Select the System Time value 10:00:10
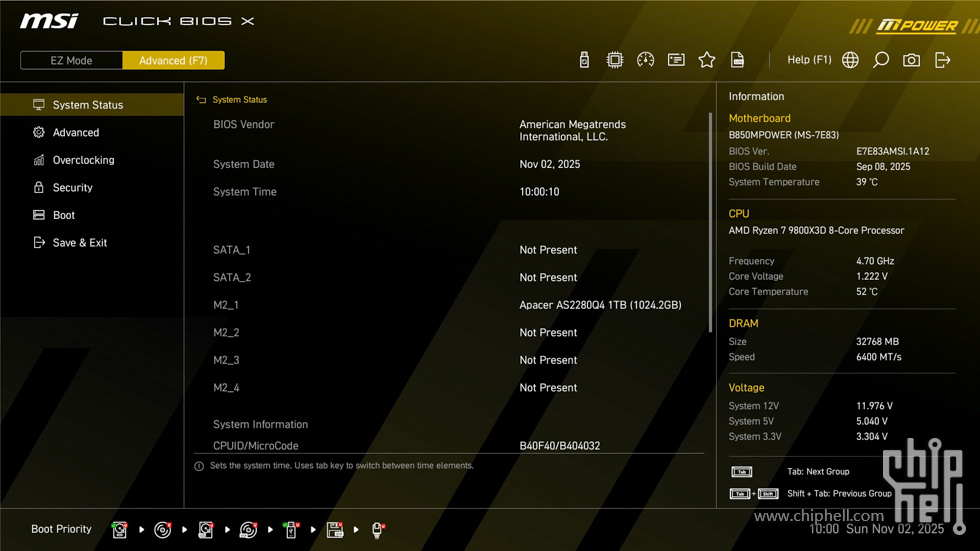The width and height of the screenshot is (980, 551). point(539,192)
